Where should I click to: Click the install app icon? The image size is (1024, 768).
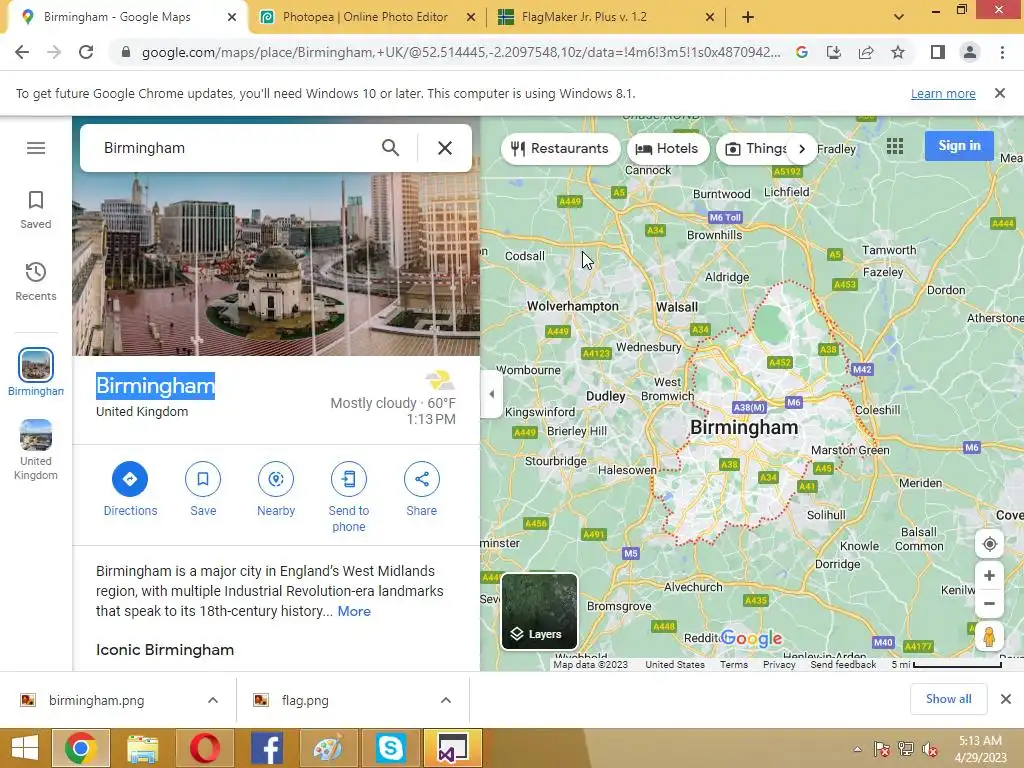tap(834, 52)
